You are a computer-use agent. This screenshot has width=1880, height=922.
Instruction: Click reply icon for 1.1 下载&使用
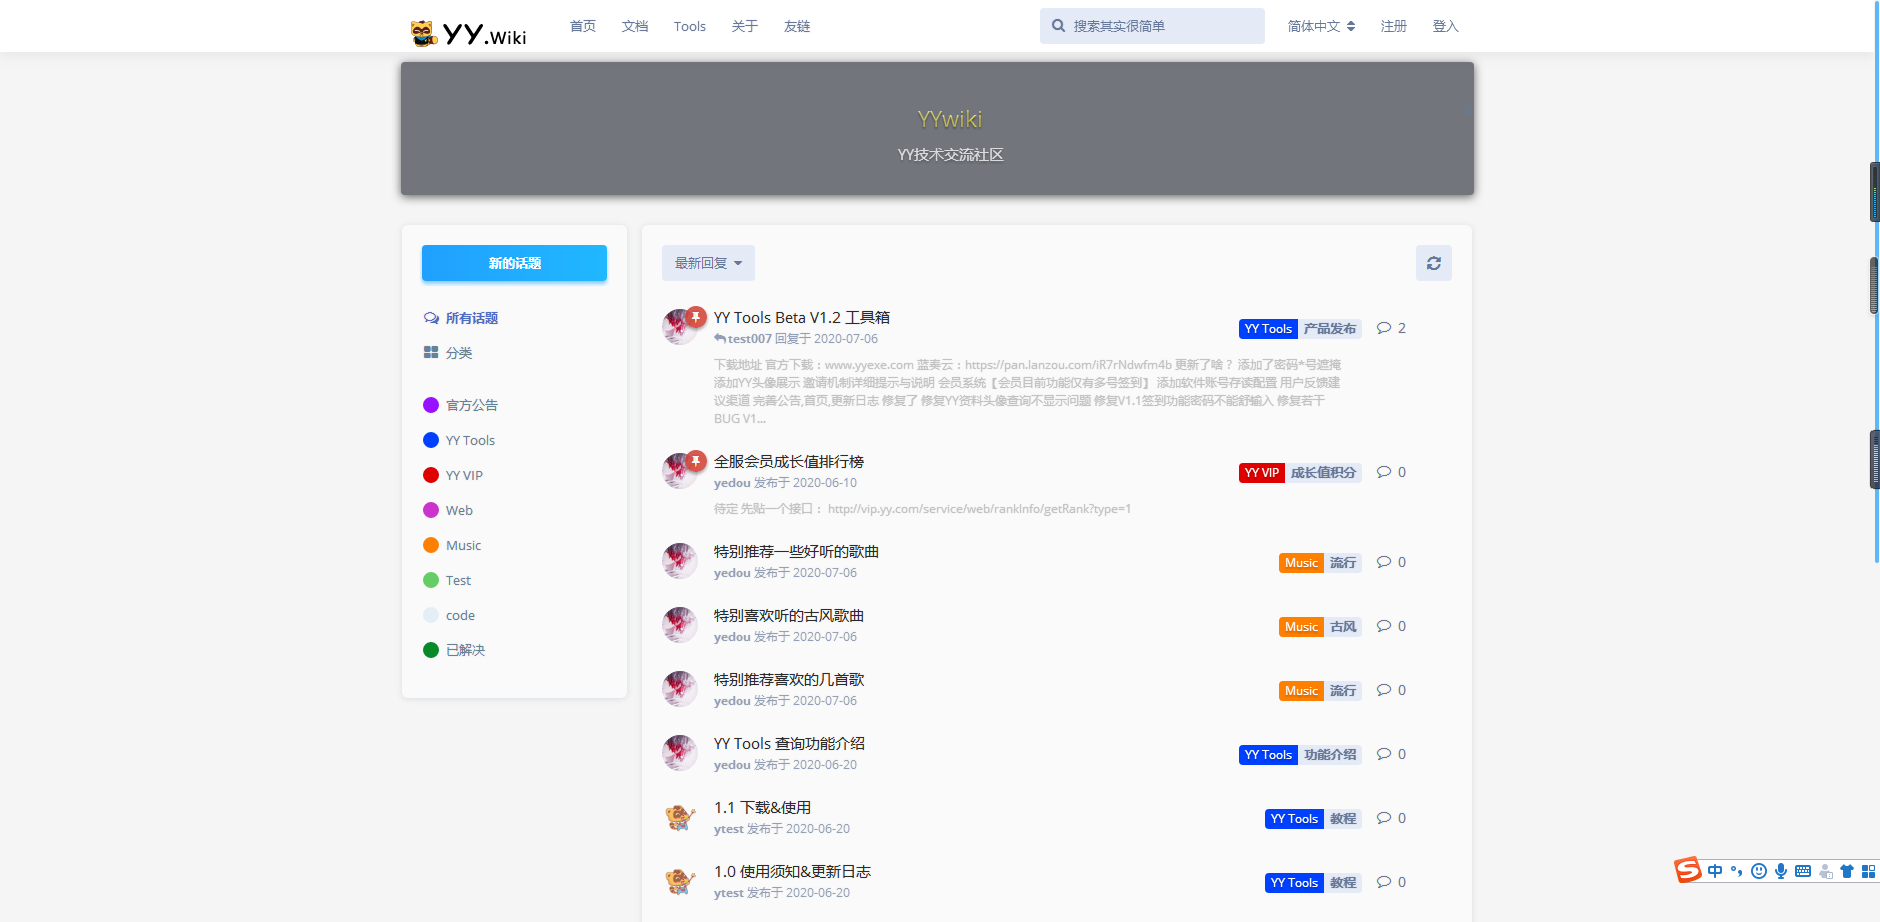point(1384,818)
